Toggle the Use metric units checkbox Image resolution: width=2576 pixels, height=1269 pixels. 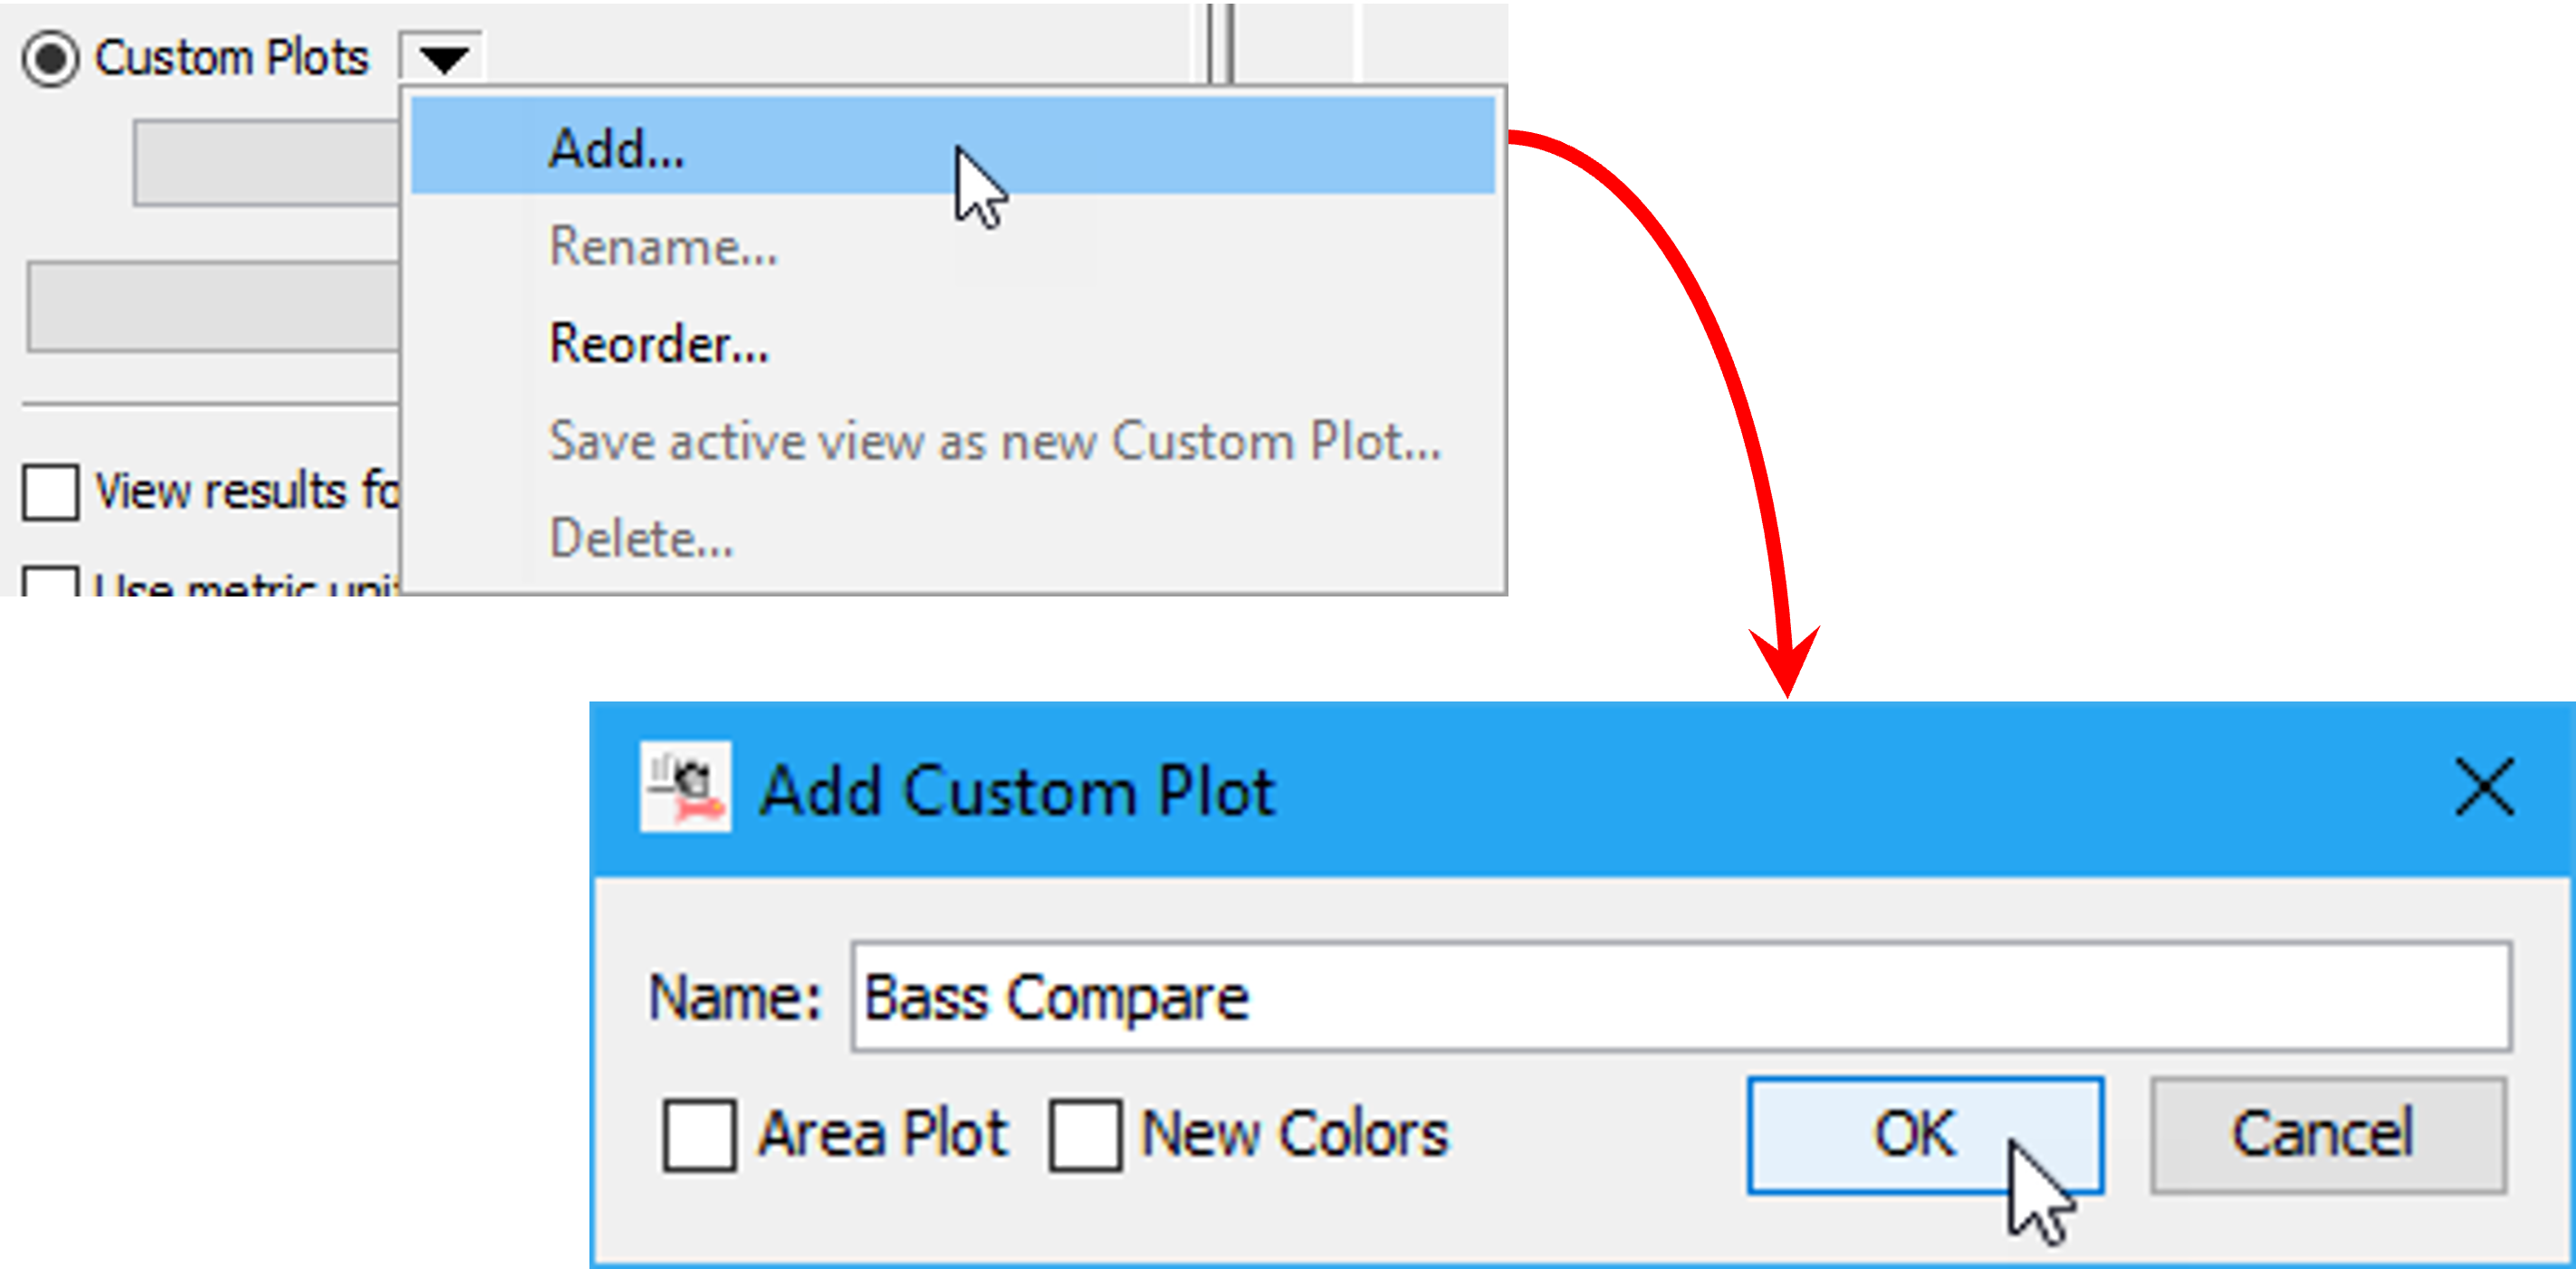[x=51, y=582]
